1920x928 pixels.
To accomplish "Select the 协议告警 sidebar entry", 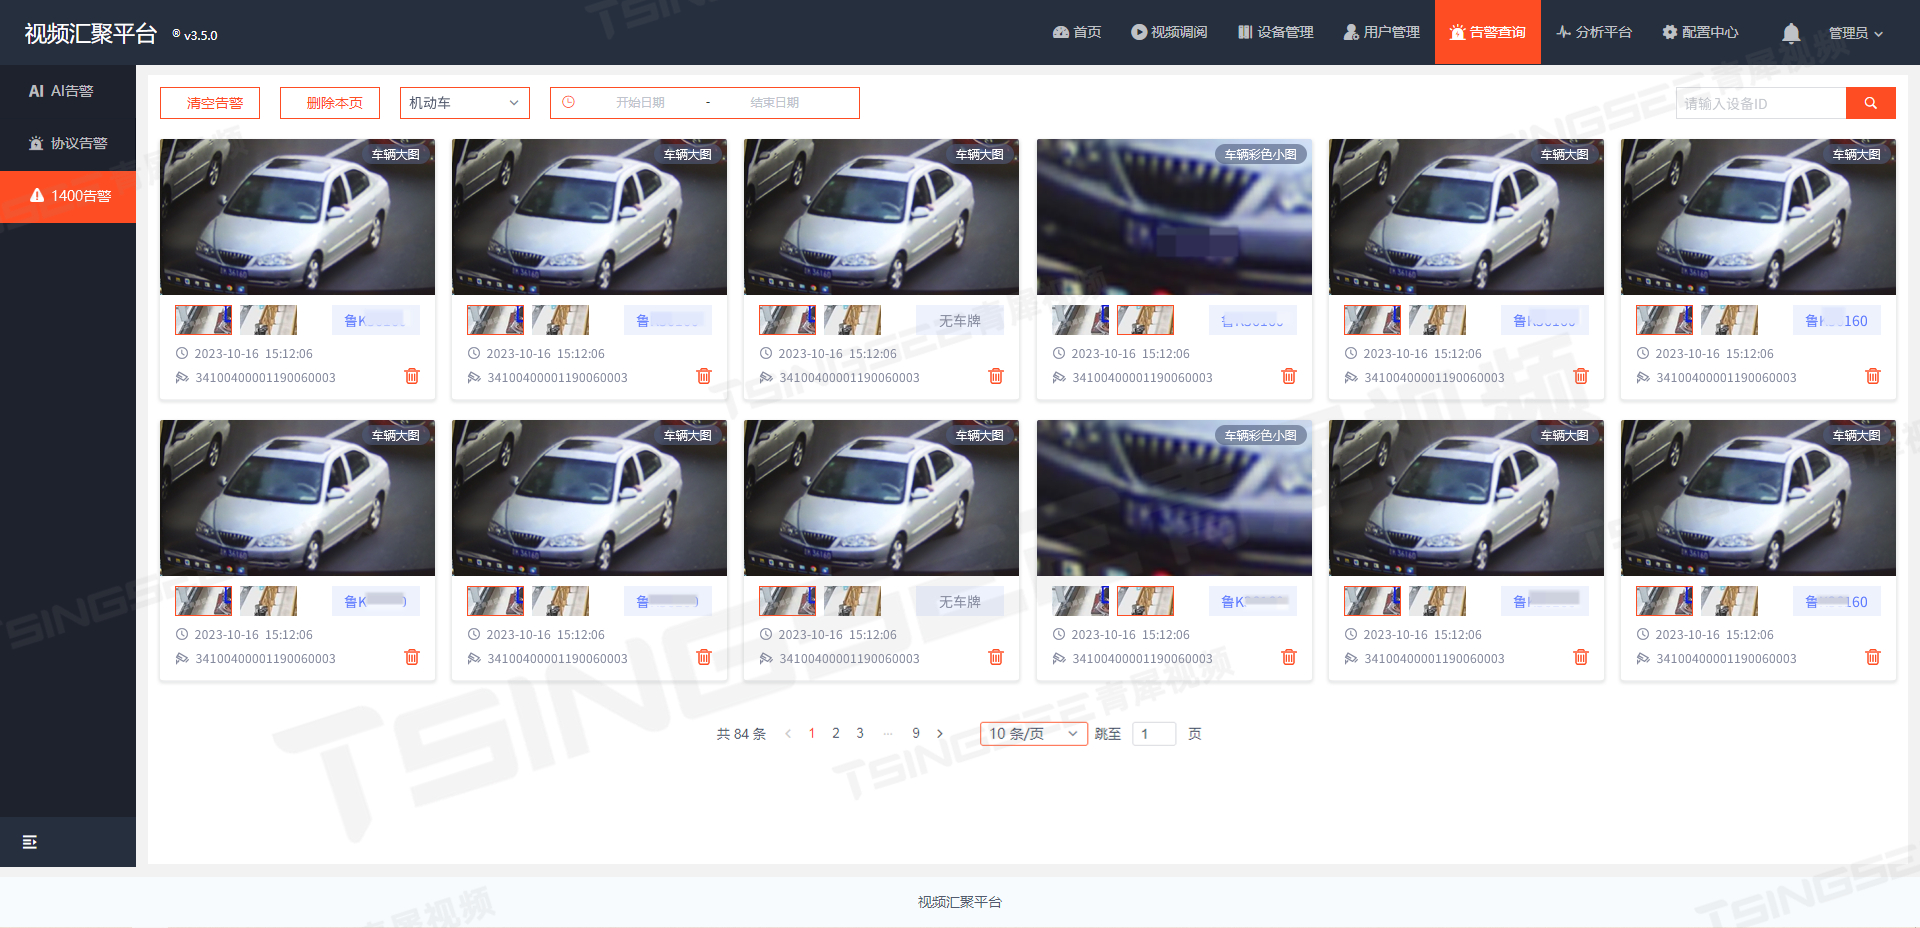I will click(x=67, y=143).
